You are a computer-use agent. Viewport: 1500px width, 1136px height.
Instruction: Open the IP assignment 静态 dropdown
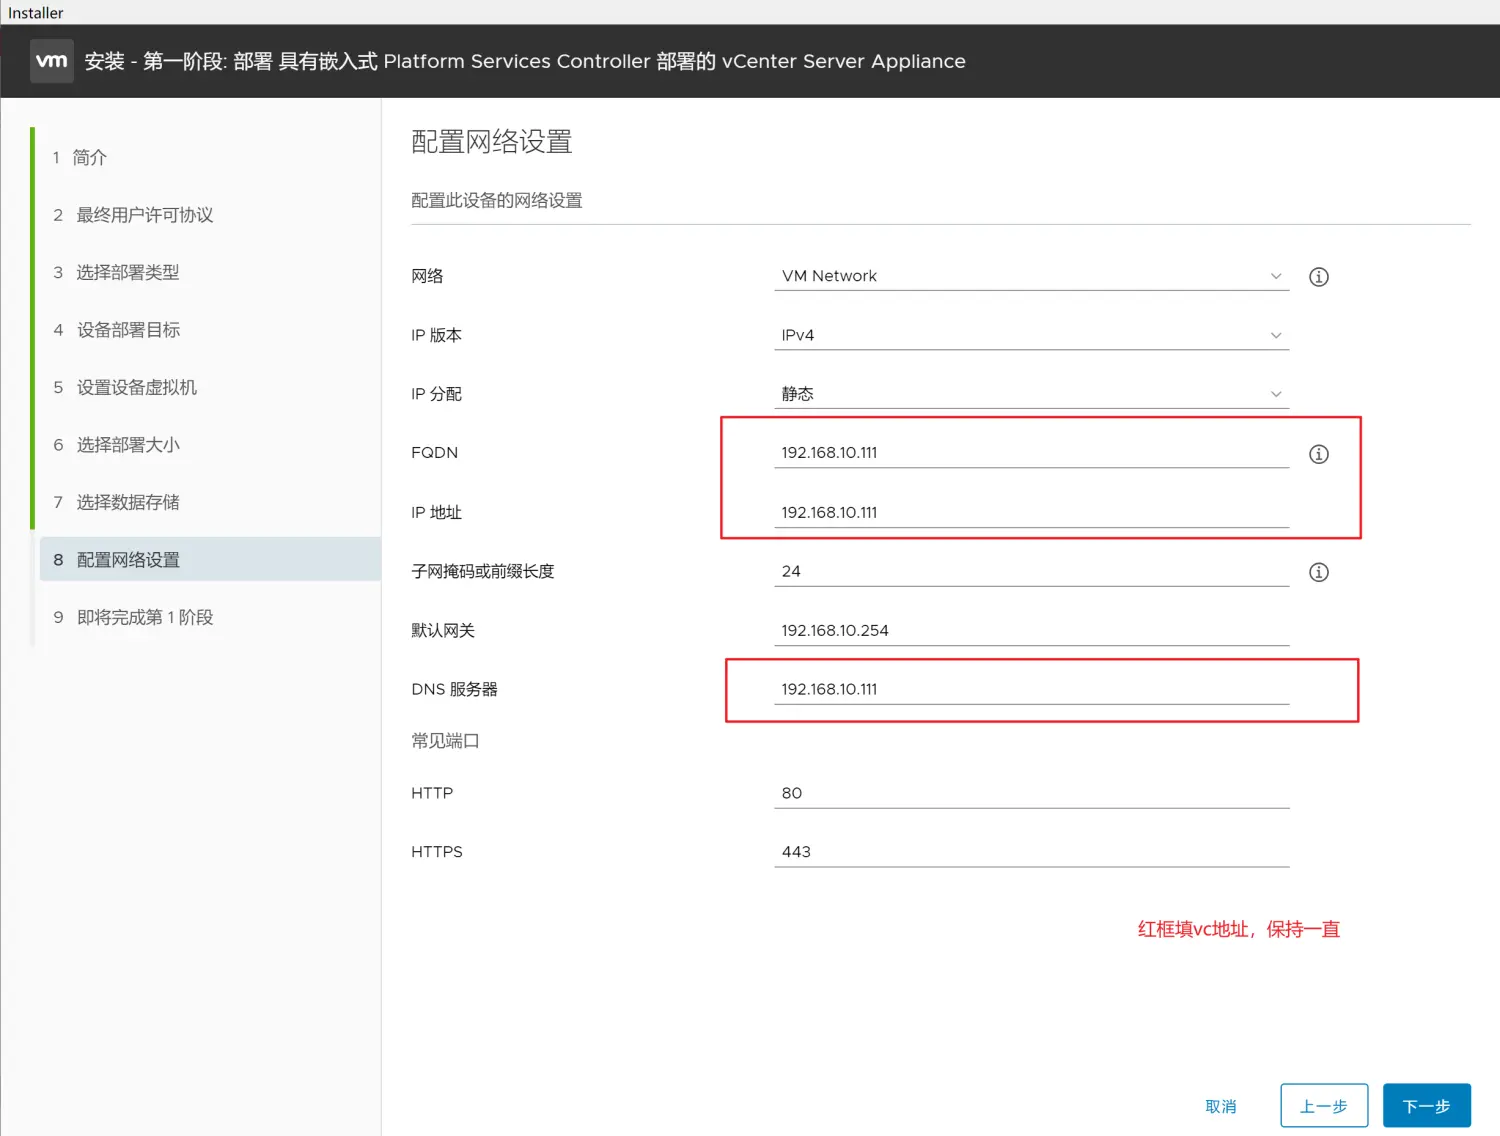1031,394
